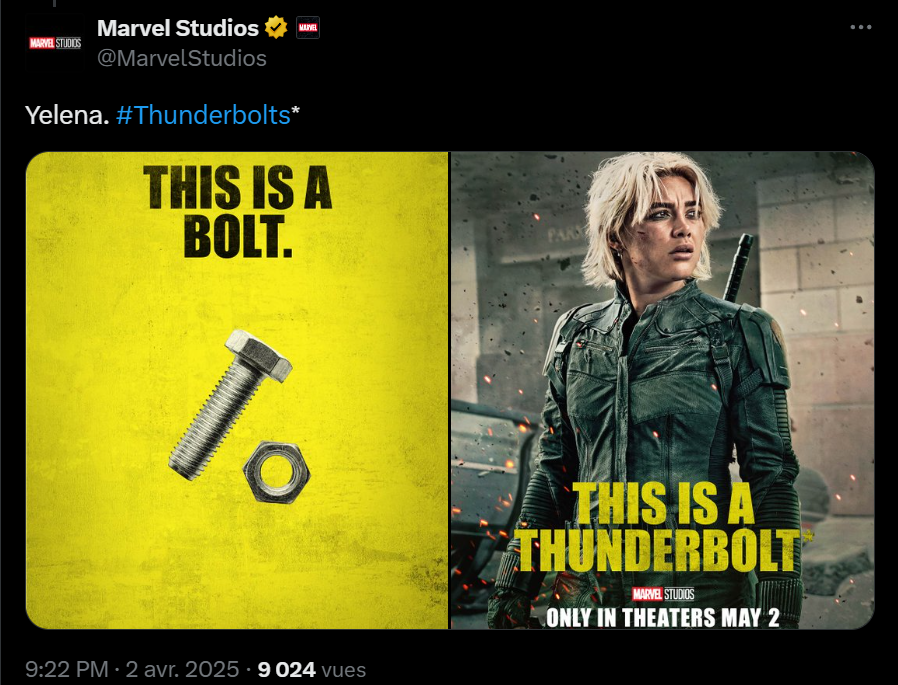Click the 'vues' label after count
The height and width of the screenshot is (685, 898).
(x=344, y=669)
